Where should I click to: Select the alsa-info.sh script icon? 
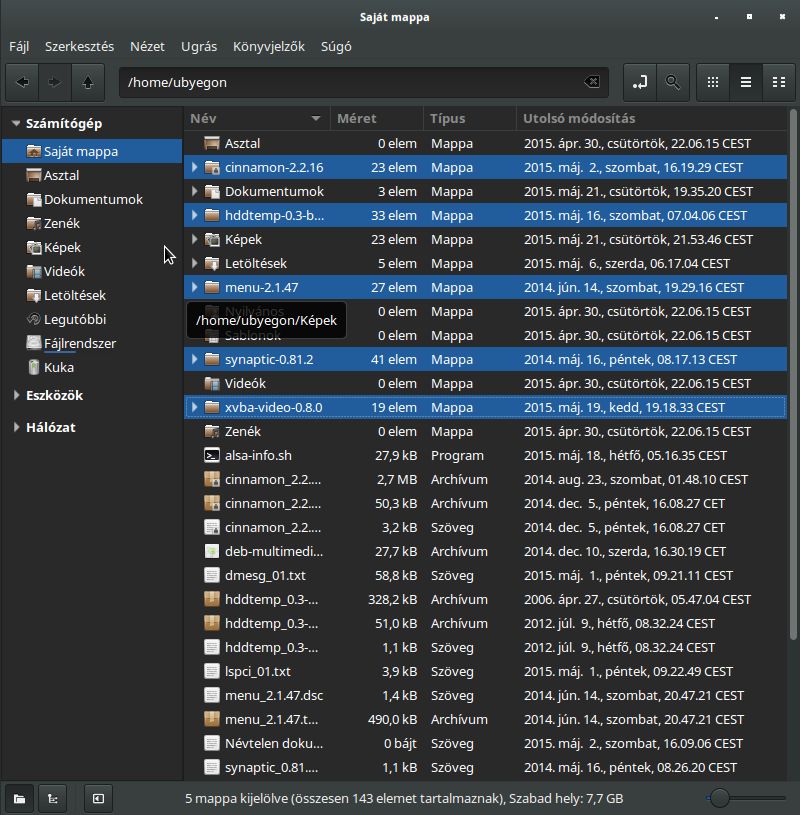(212, 455)
